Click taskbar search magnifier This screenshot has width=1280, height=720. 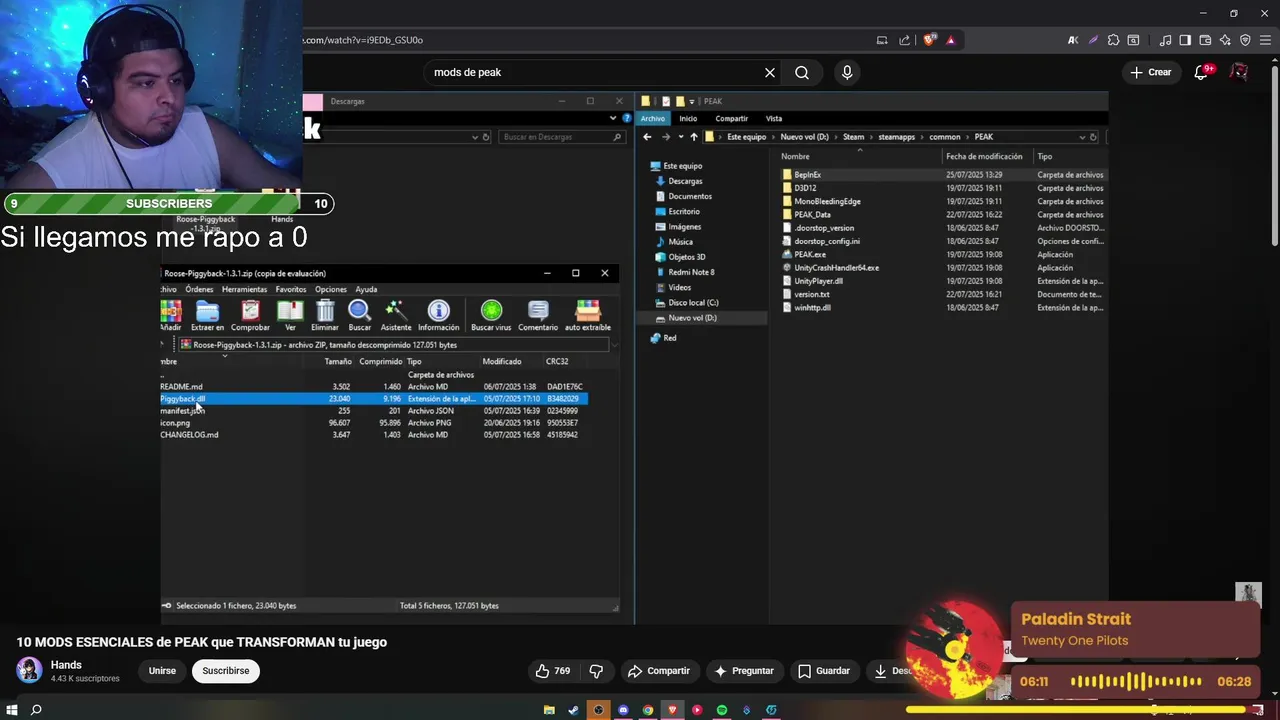(36, 710)
